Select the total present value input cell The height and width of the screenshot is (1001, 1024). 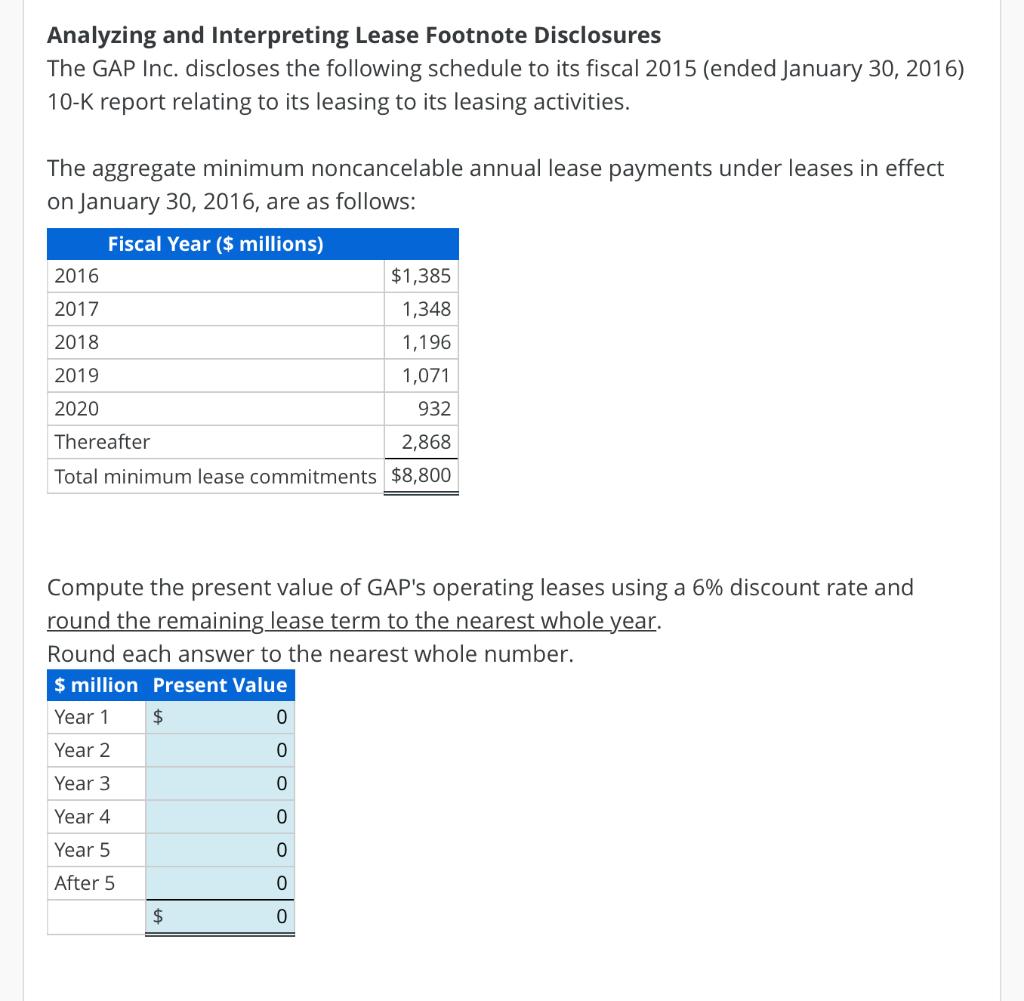click(x=220, y=916)
